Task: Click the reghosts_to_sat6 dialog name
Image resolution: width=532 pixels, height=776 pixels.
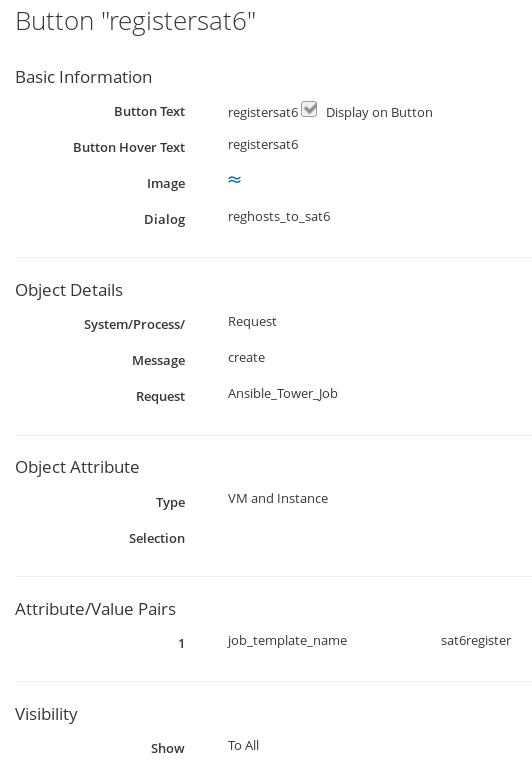Action: (279, 217)
